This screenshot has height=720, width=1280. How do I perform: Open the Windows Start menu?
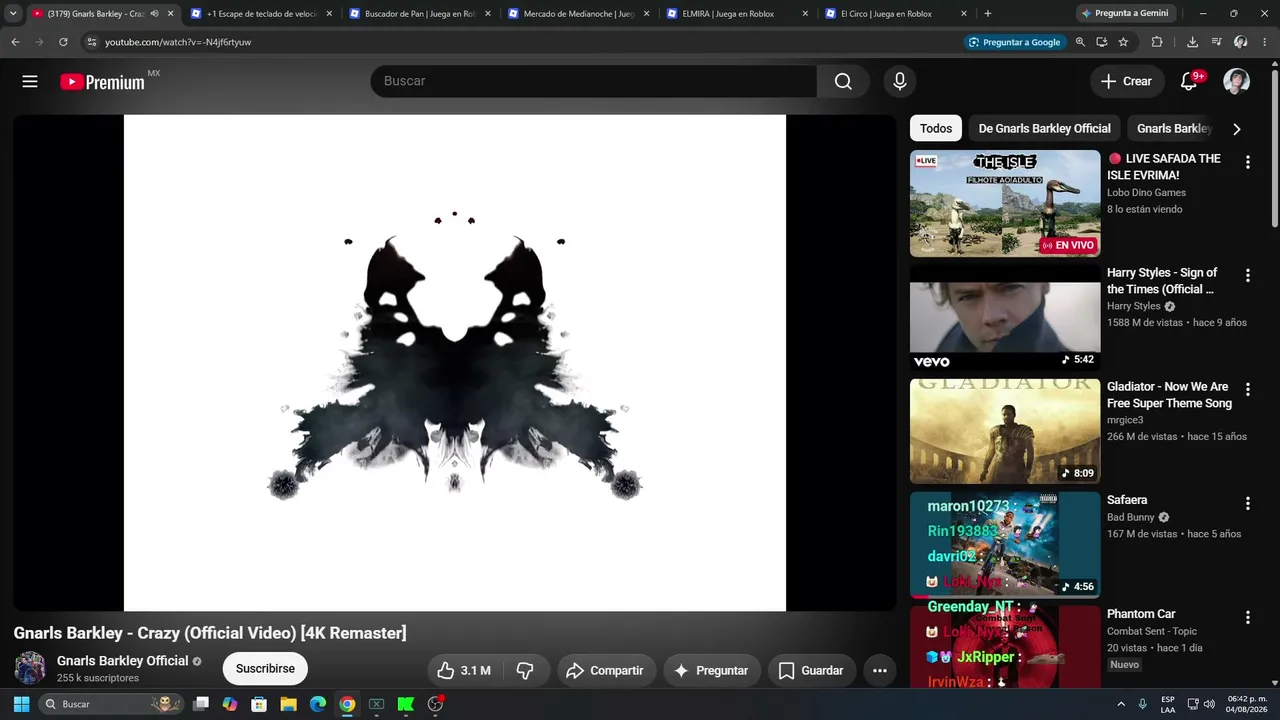[21, 704]
